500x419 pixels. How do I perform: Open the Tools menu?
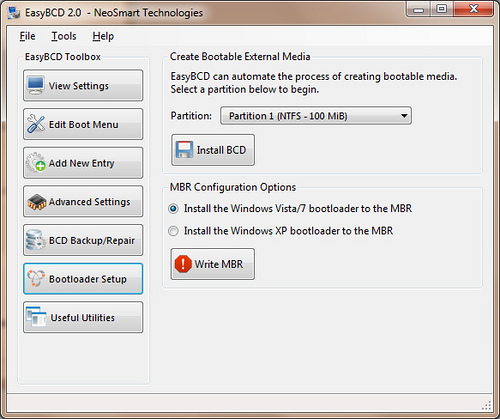pos(64,36)
